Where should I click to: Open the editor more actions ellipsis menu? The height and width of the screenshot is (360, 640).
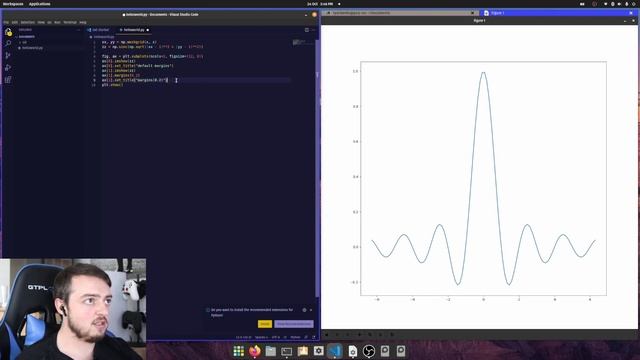point(313,30)
